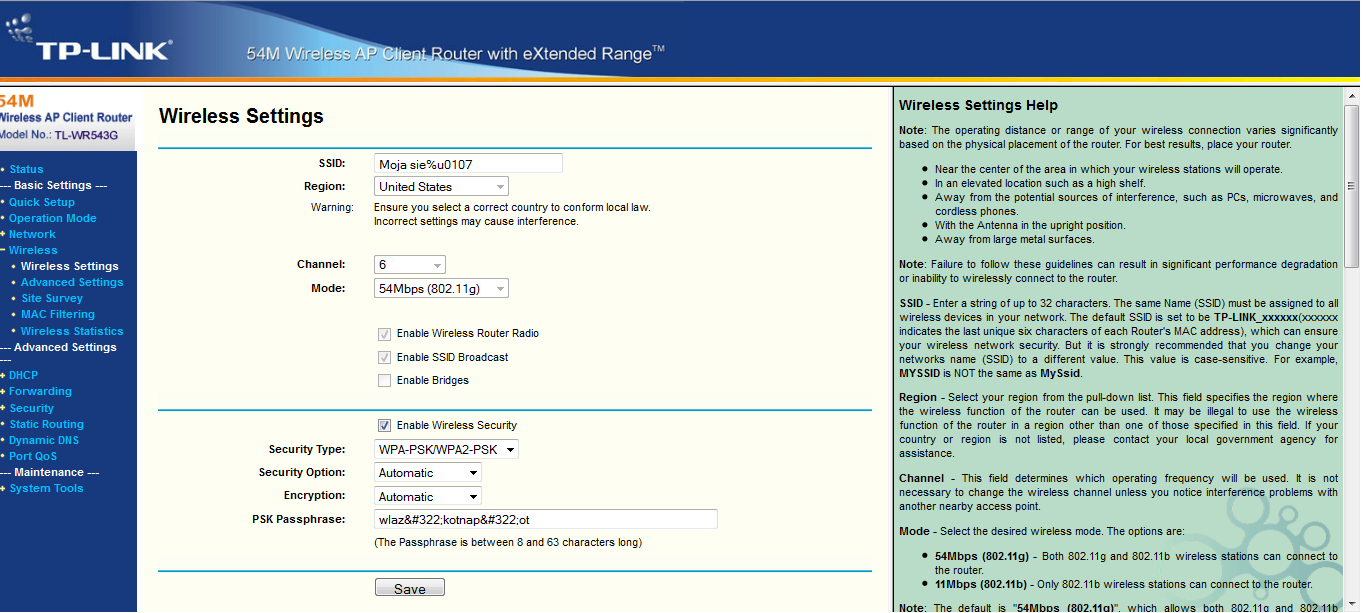
Task: Open Site Survey in the sidebar
Action: coord(52,298)
